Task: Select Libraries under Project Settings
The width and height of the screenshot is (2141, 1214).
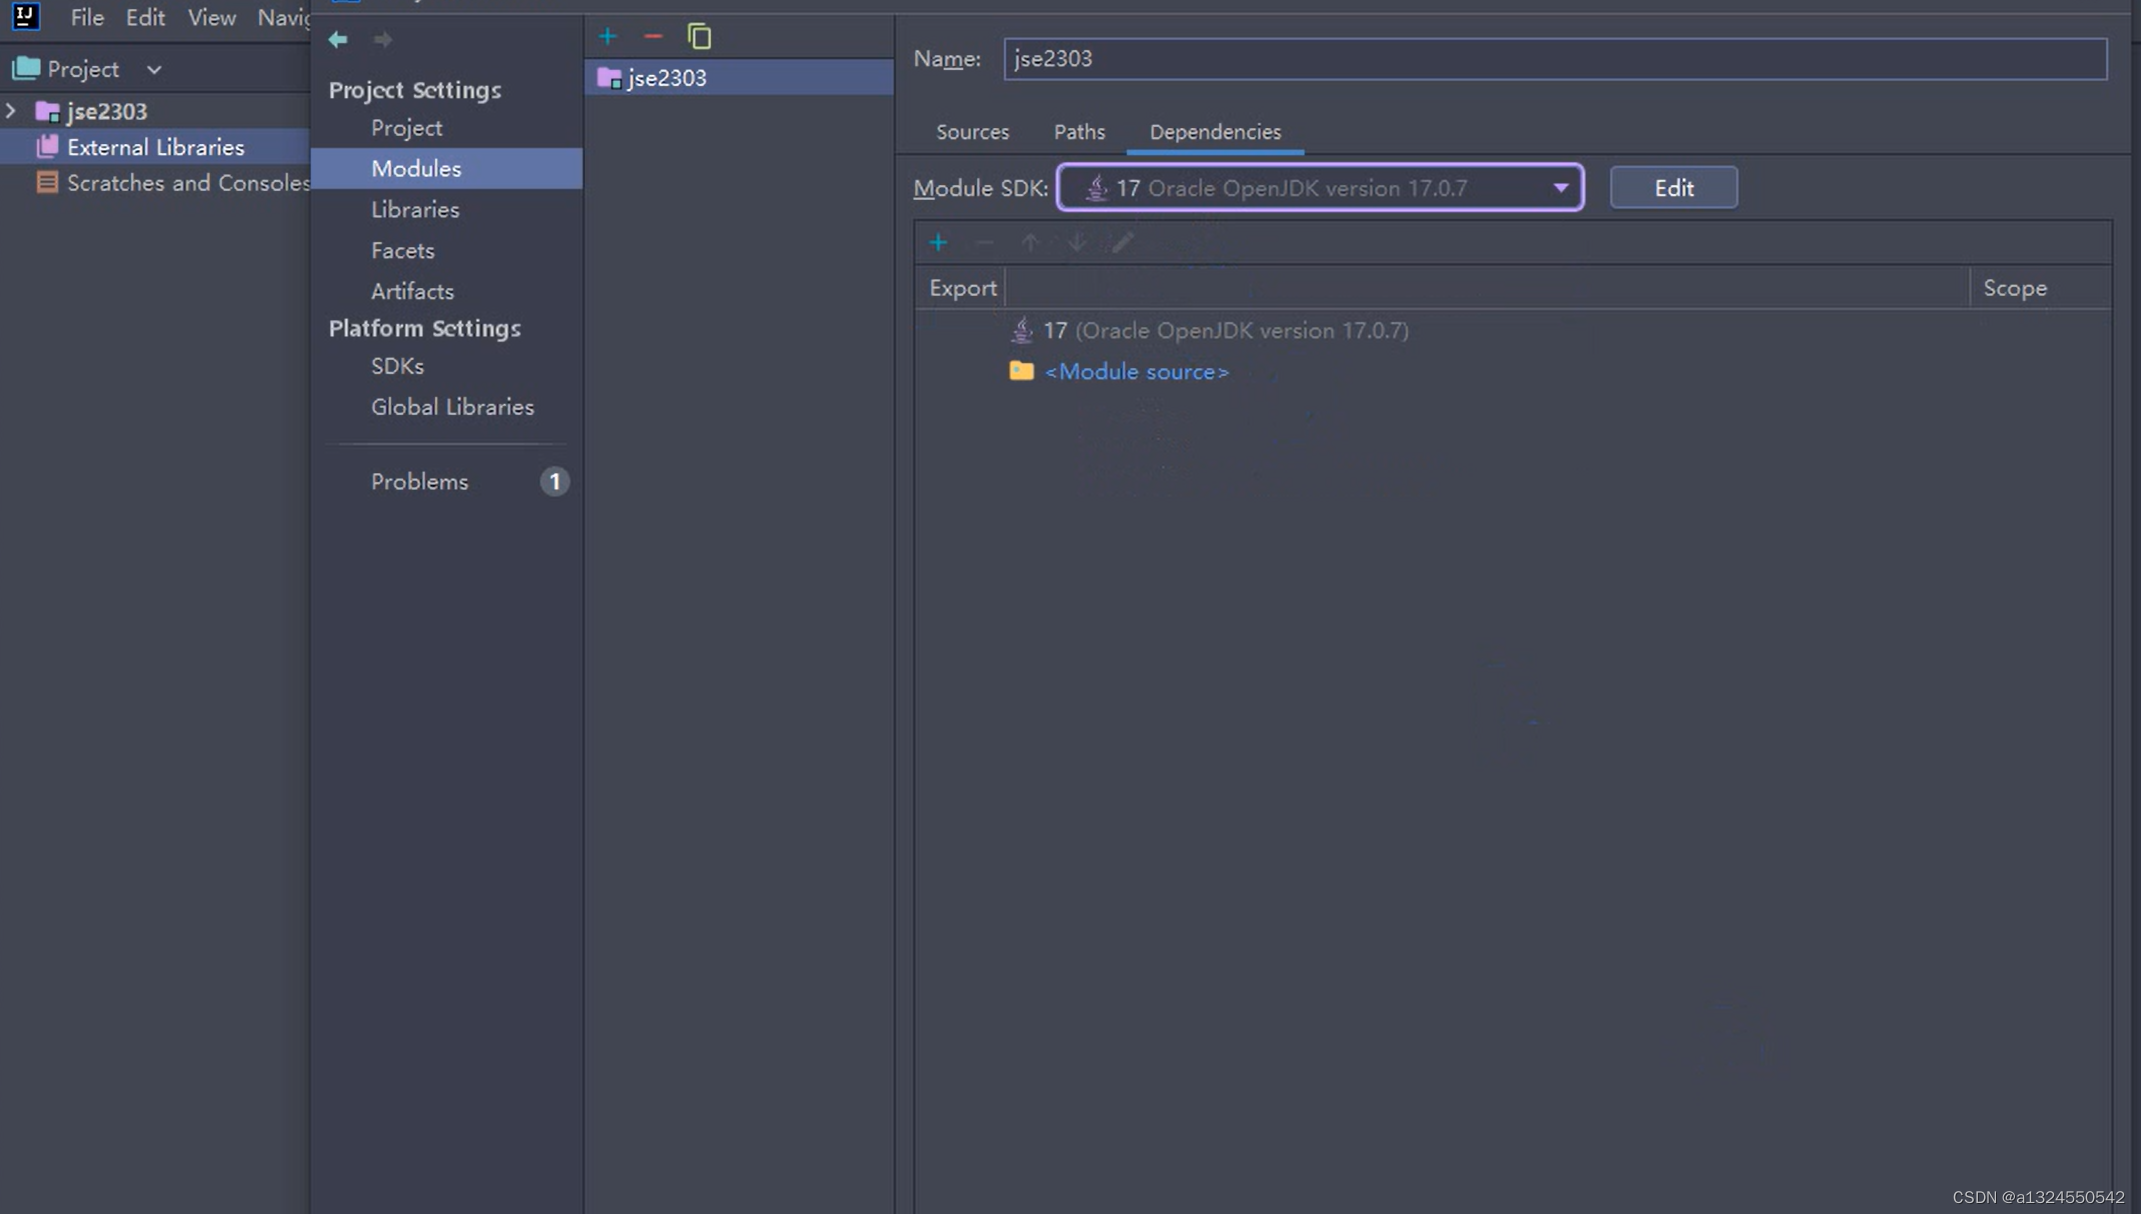Action: 415,210
